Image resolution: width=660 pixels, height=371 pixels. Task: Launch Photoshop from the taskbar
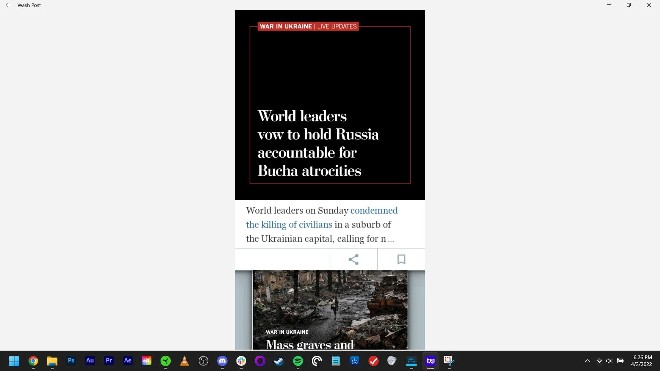[71, 361]
